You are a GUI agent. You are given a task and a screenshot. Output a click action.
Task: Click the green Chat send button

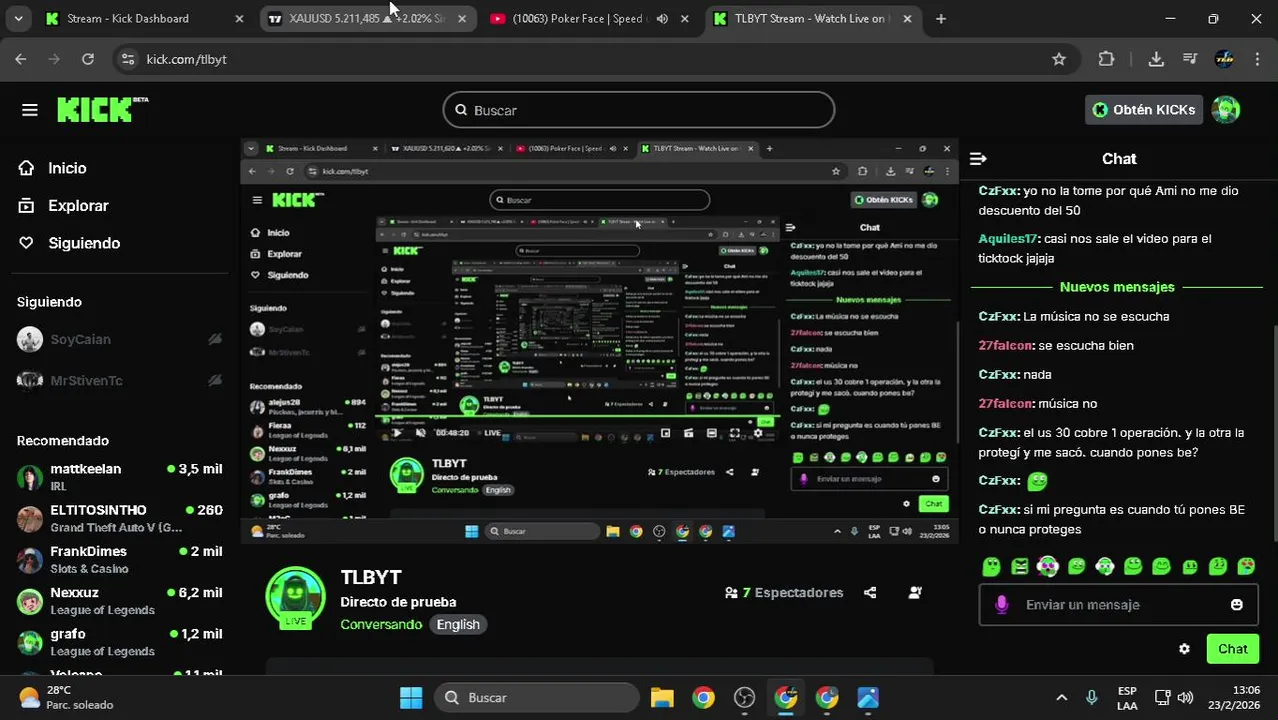point(1233,649)
